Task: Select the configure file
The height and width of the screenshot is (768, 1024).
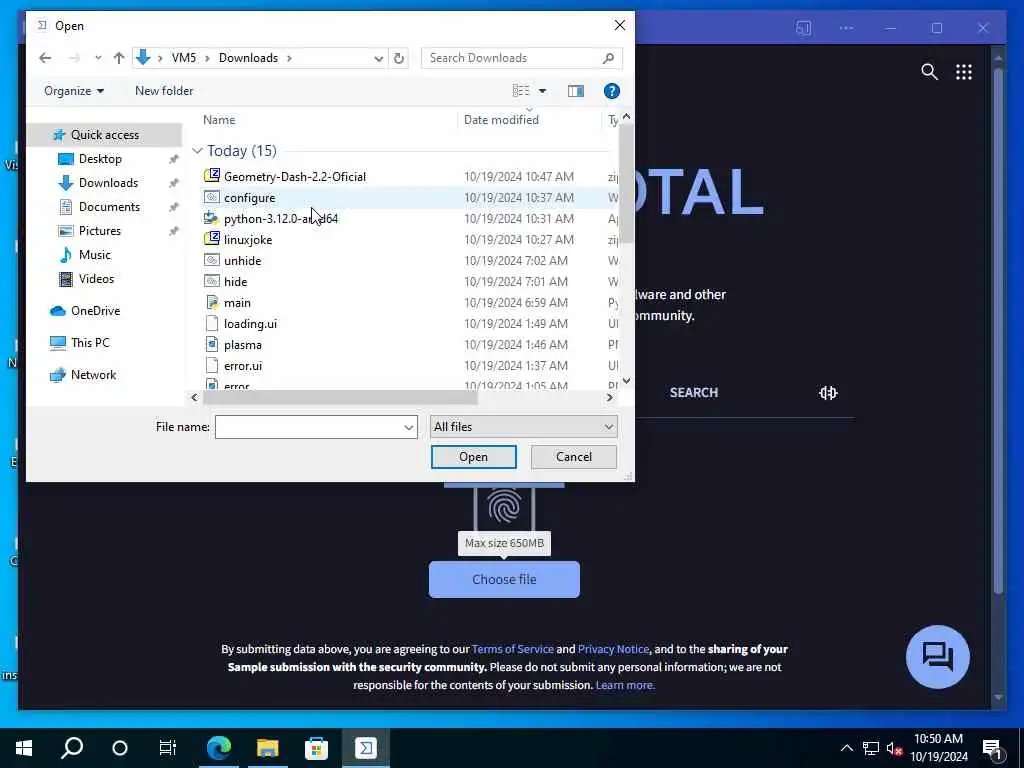Action: click(x=249, y=198)
